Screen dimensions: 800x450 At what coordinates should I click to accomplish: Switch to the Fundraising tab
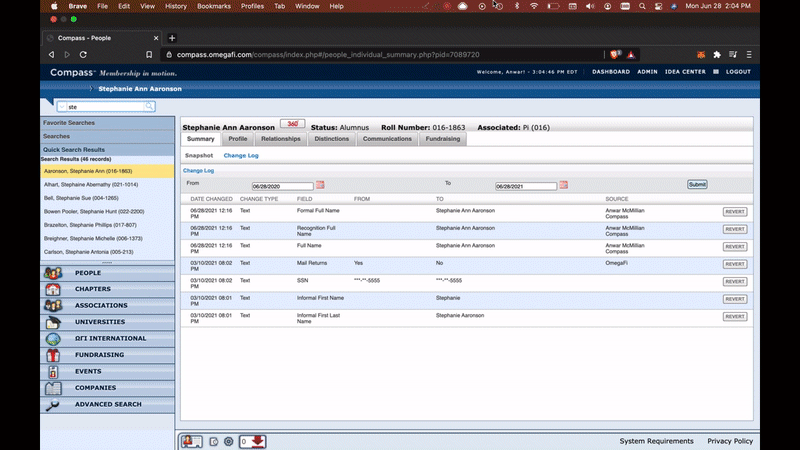[443, 139]
